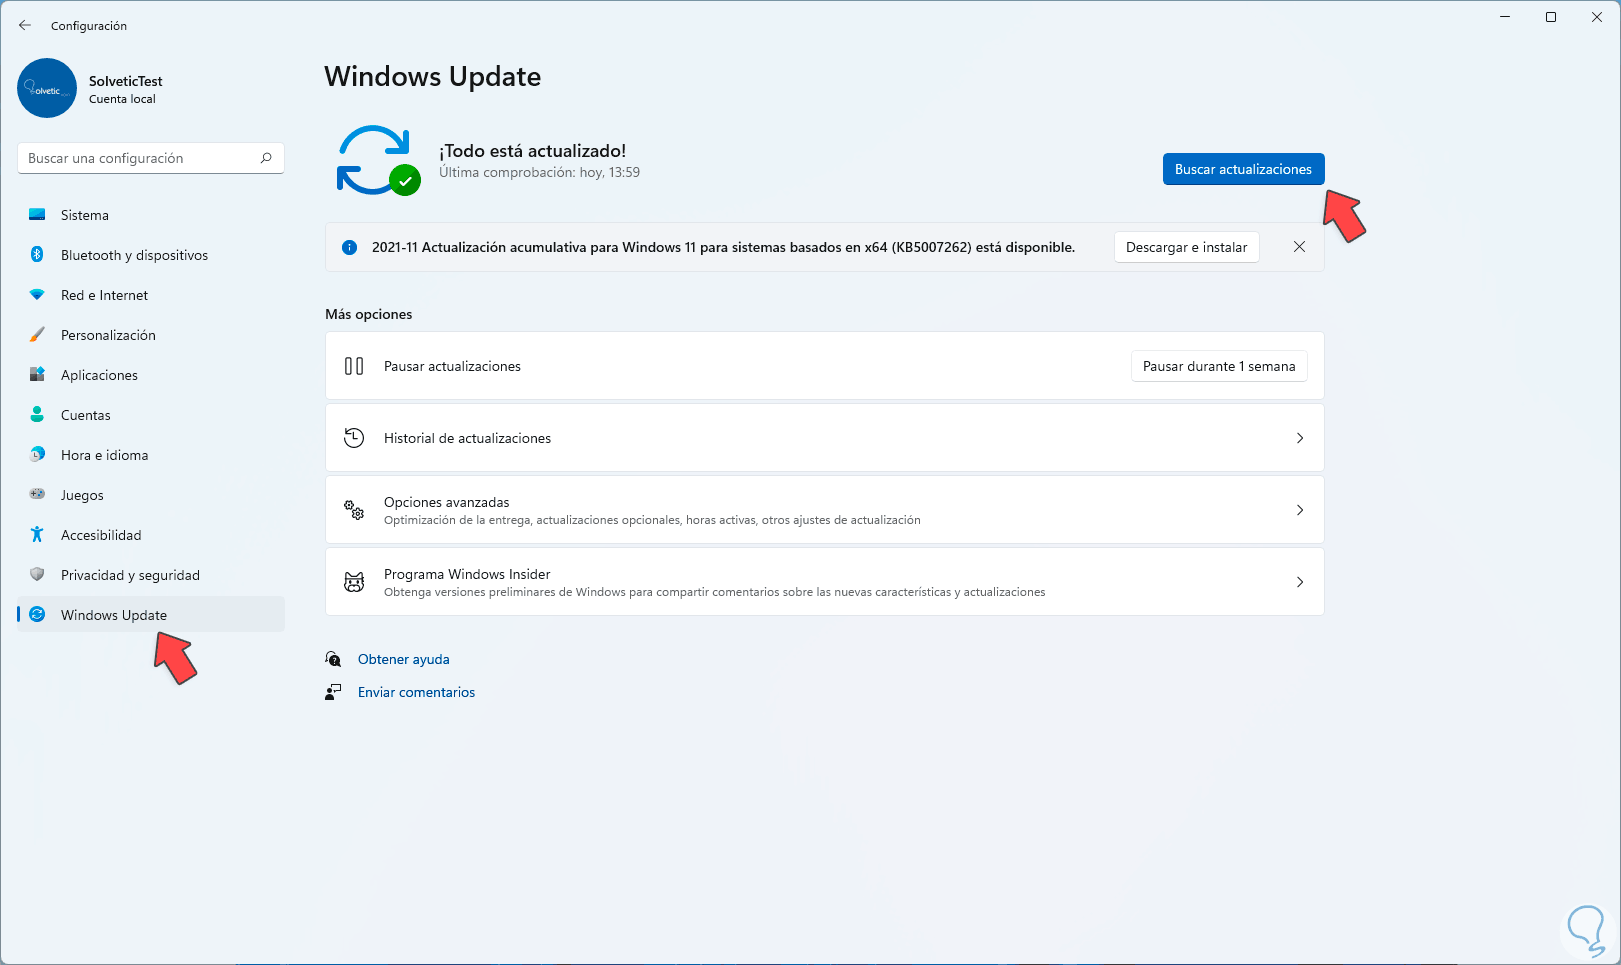Click the pause icon beside Pausar actualizaciones
This screenshot has height=965, width=1621.
click(354, 366)
